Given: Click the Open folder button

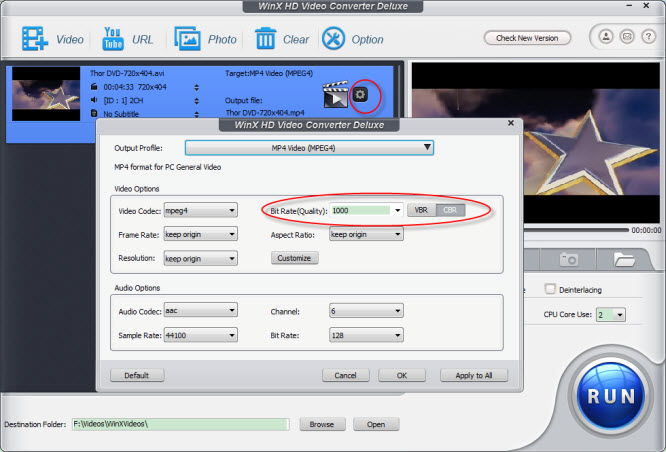Looking at the screenshot, I should click(376, 424).
